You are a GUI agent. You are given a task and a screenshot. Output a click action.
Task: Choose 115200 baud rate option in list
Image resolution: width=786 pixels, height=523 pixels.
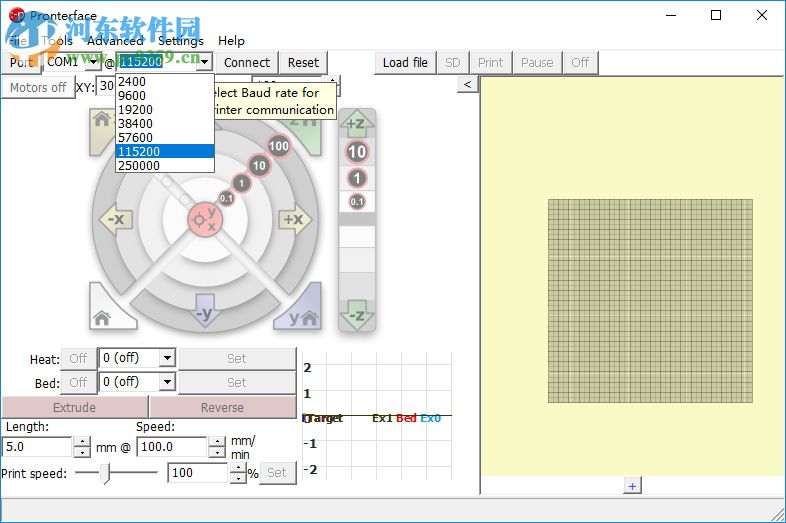coord(165,151)
